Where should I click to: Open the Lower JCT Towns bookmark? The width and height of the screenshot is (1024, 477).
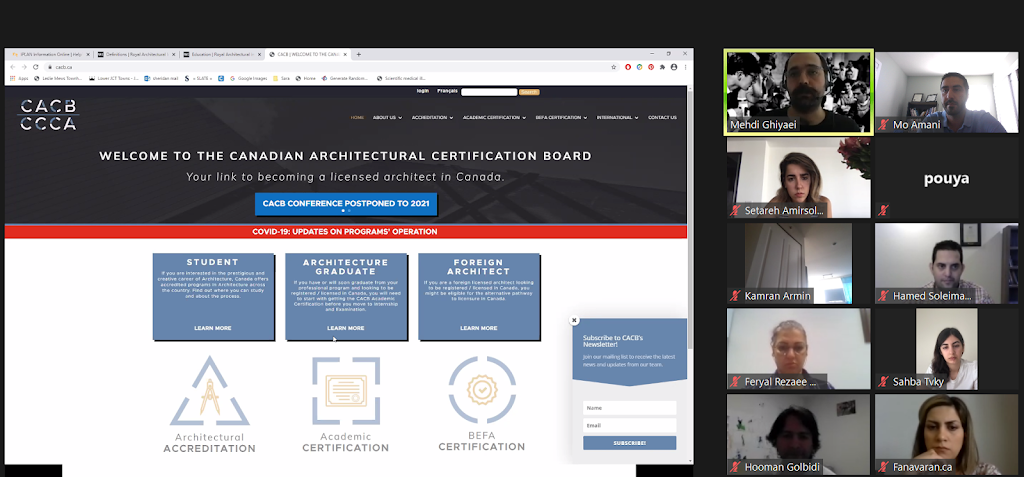coord(114,78)
